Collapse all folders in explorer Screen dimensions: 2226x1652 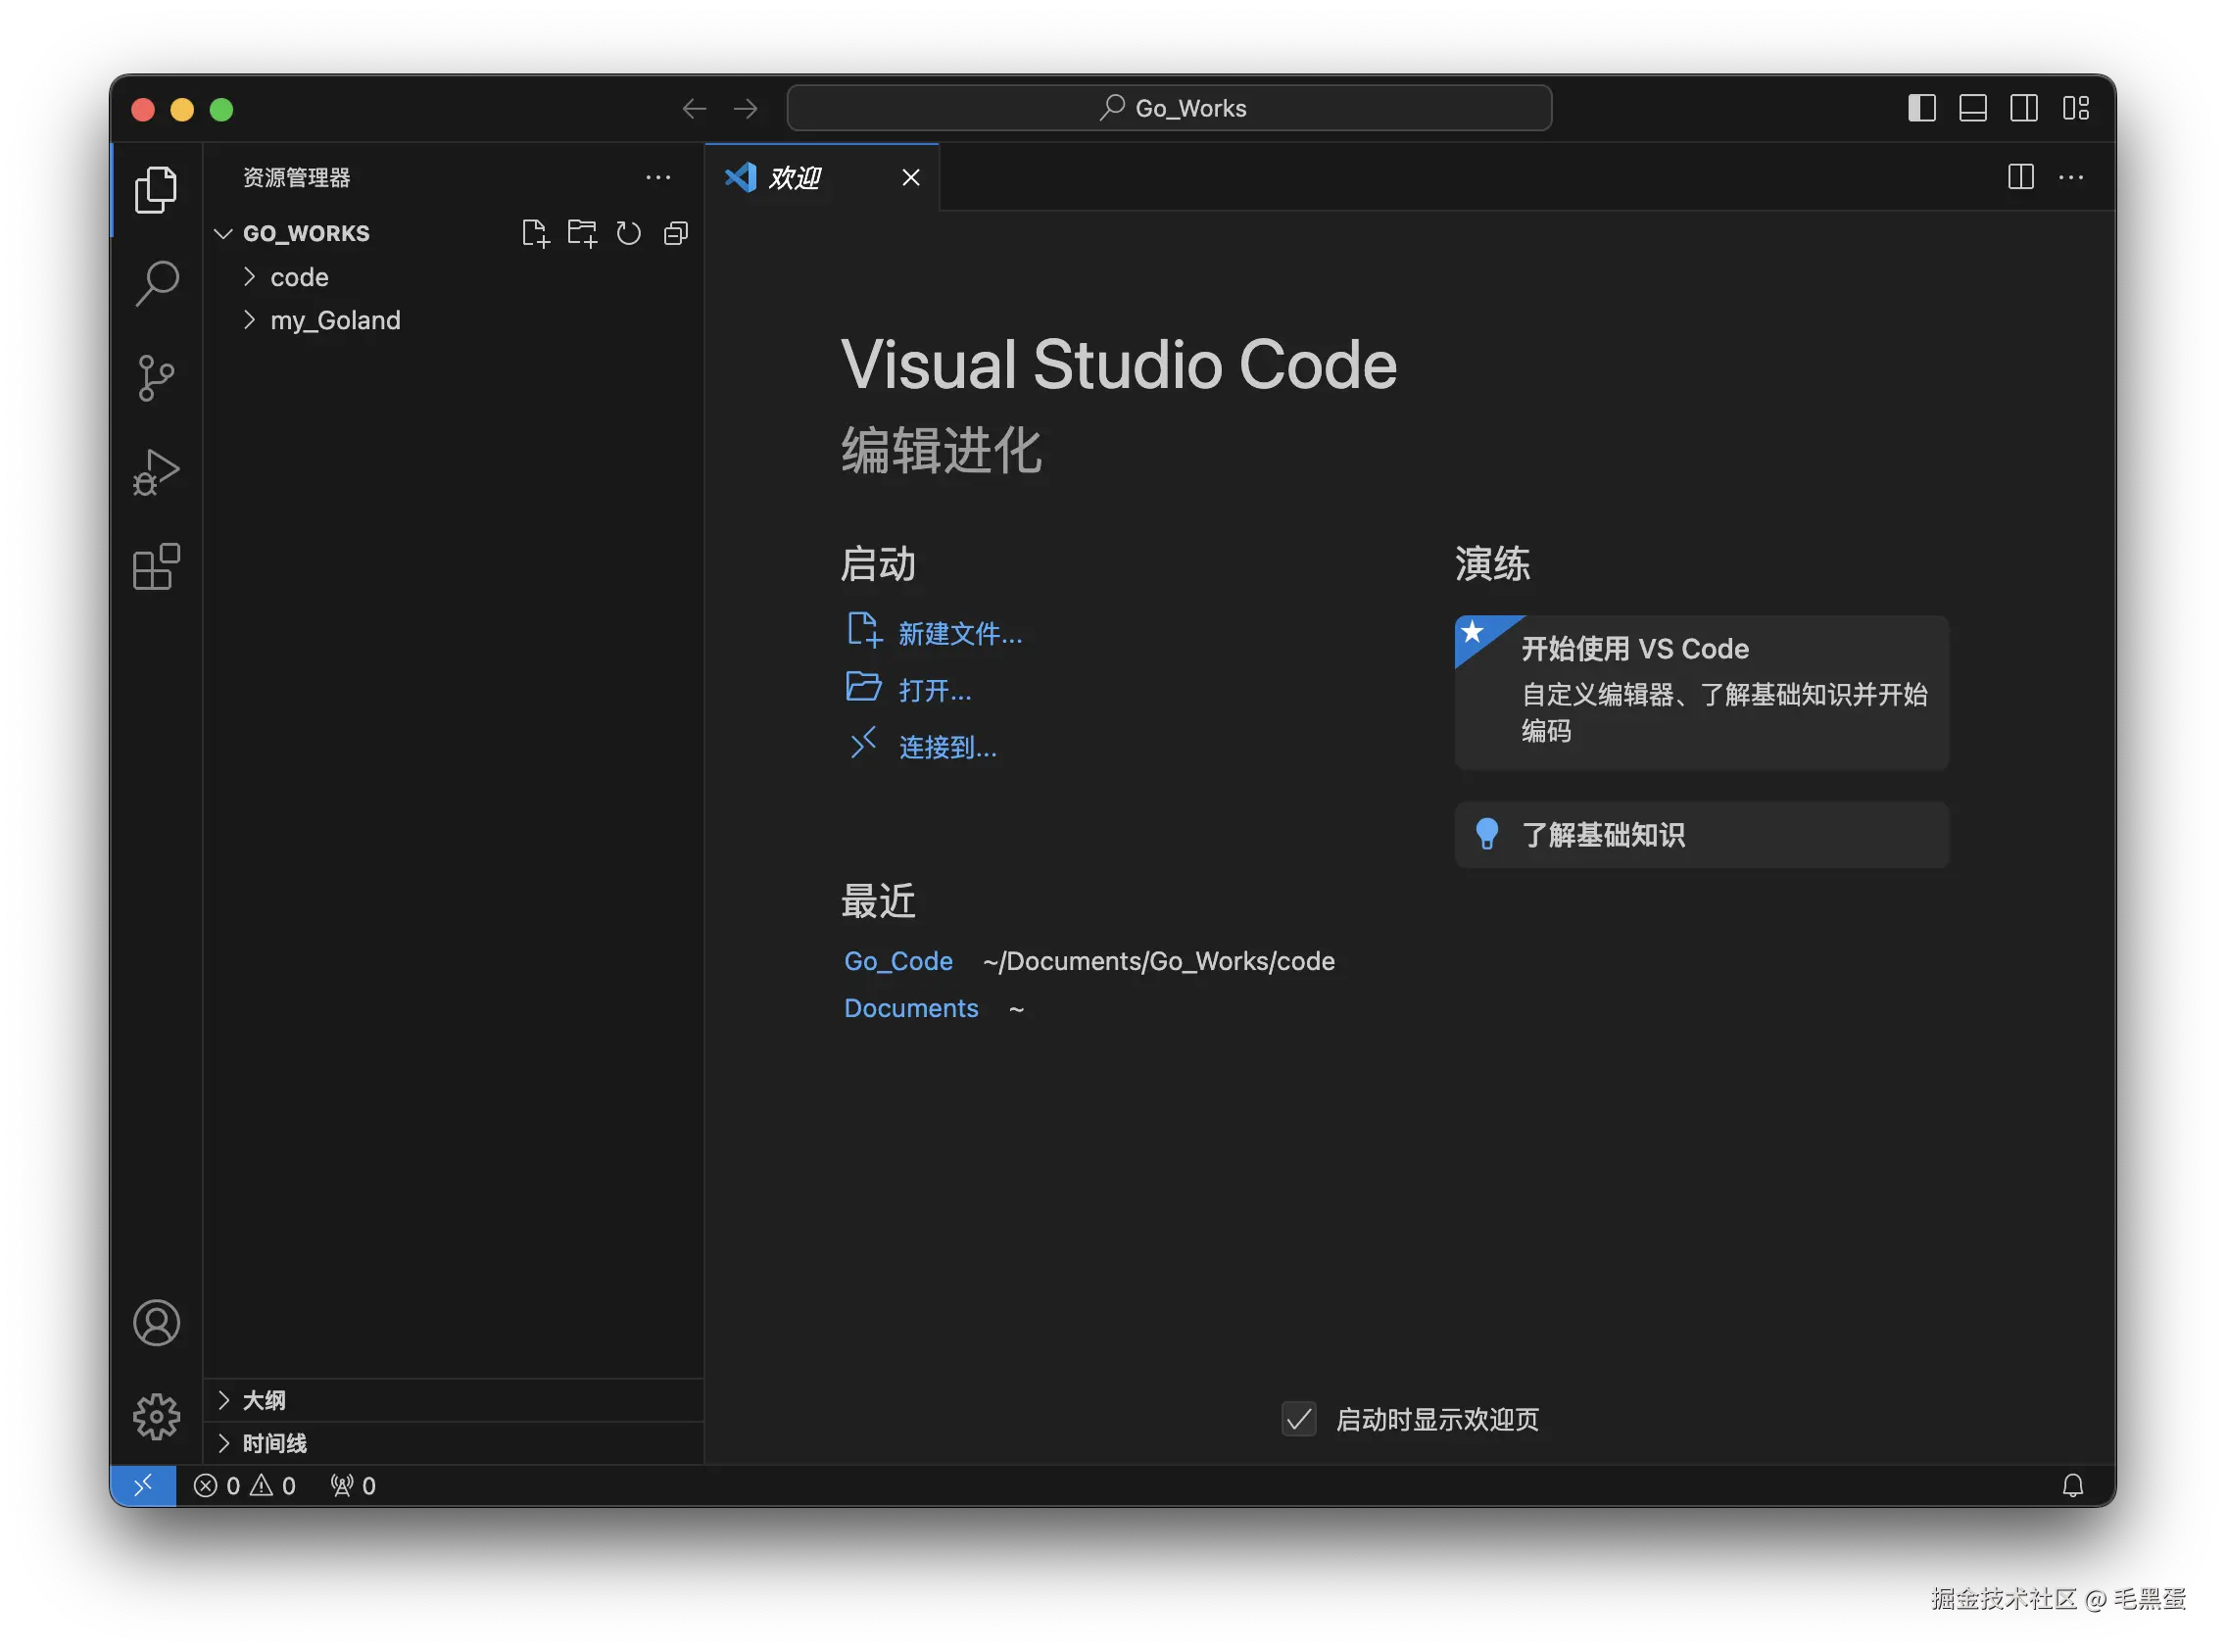point(676,233)
